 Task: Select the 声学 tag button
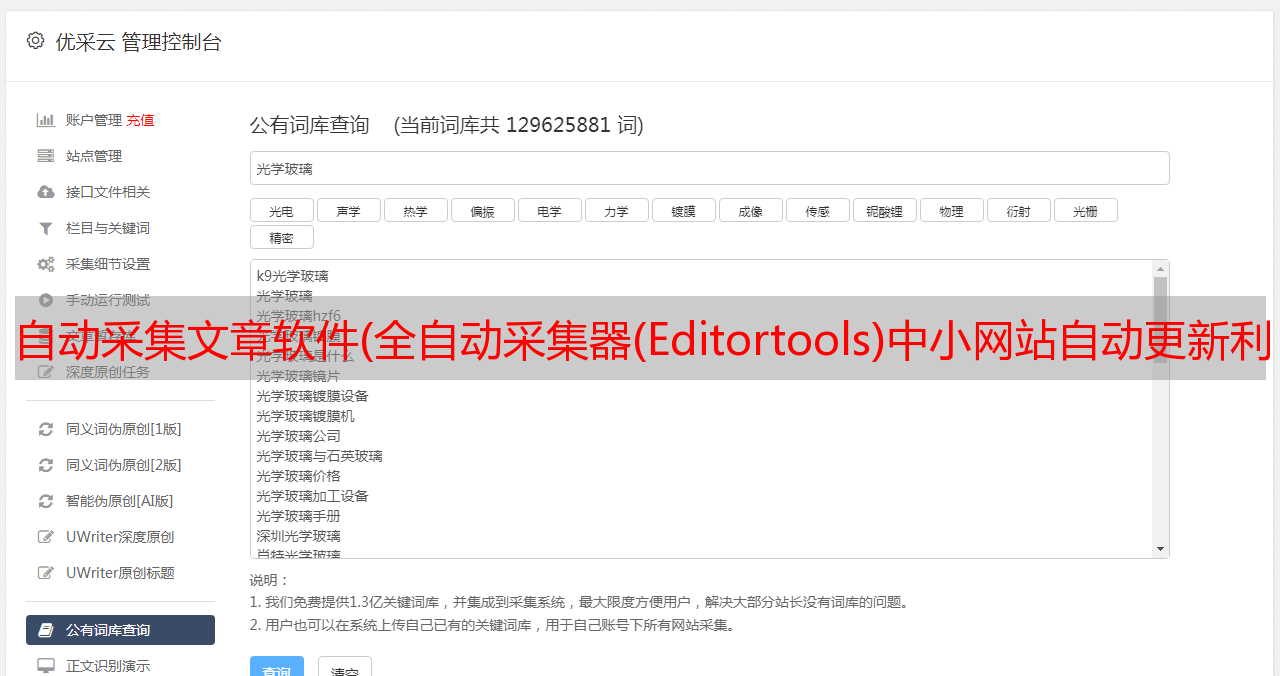click(x=348, y=211)
